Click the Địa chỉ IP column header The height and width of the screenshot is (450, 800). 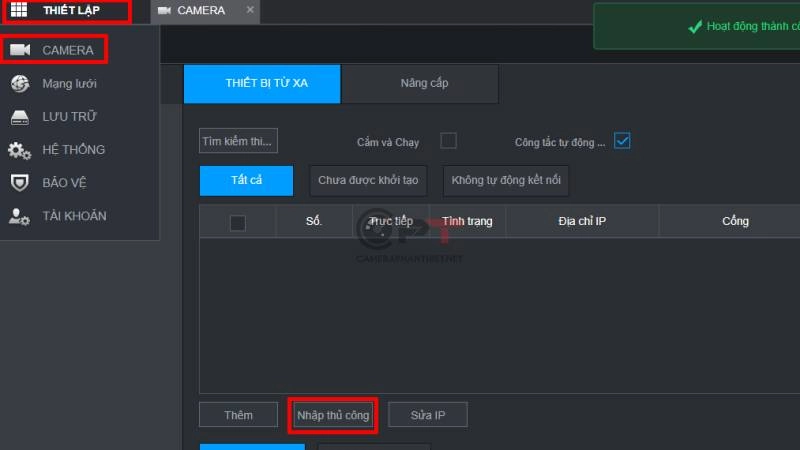582,221
